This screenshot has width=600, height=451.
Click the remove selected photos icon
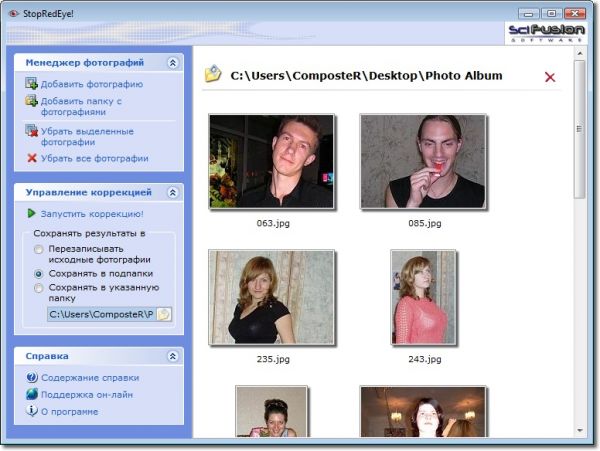pos(32,131)
